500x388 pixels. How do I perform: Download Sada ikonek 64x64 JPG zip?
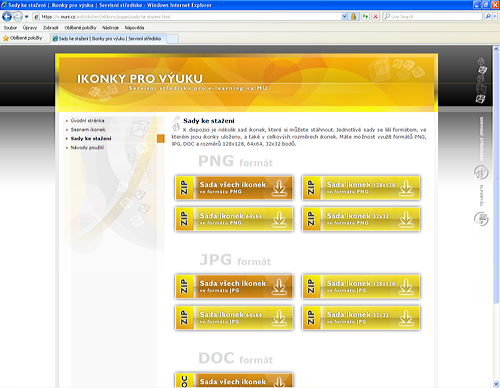(234, 318)
